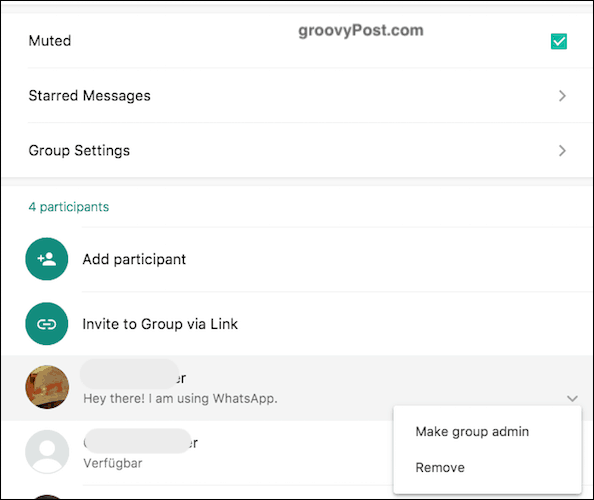Select participant saying Hey there! I am using WhatsApp
The height and width of the screenshot is (500, 594).
click(x=297, y=388)
